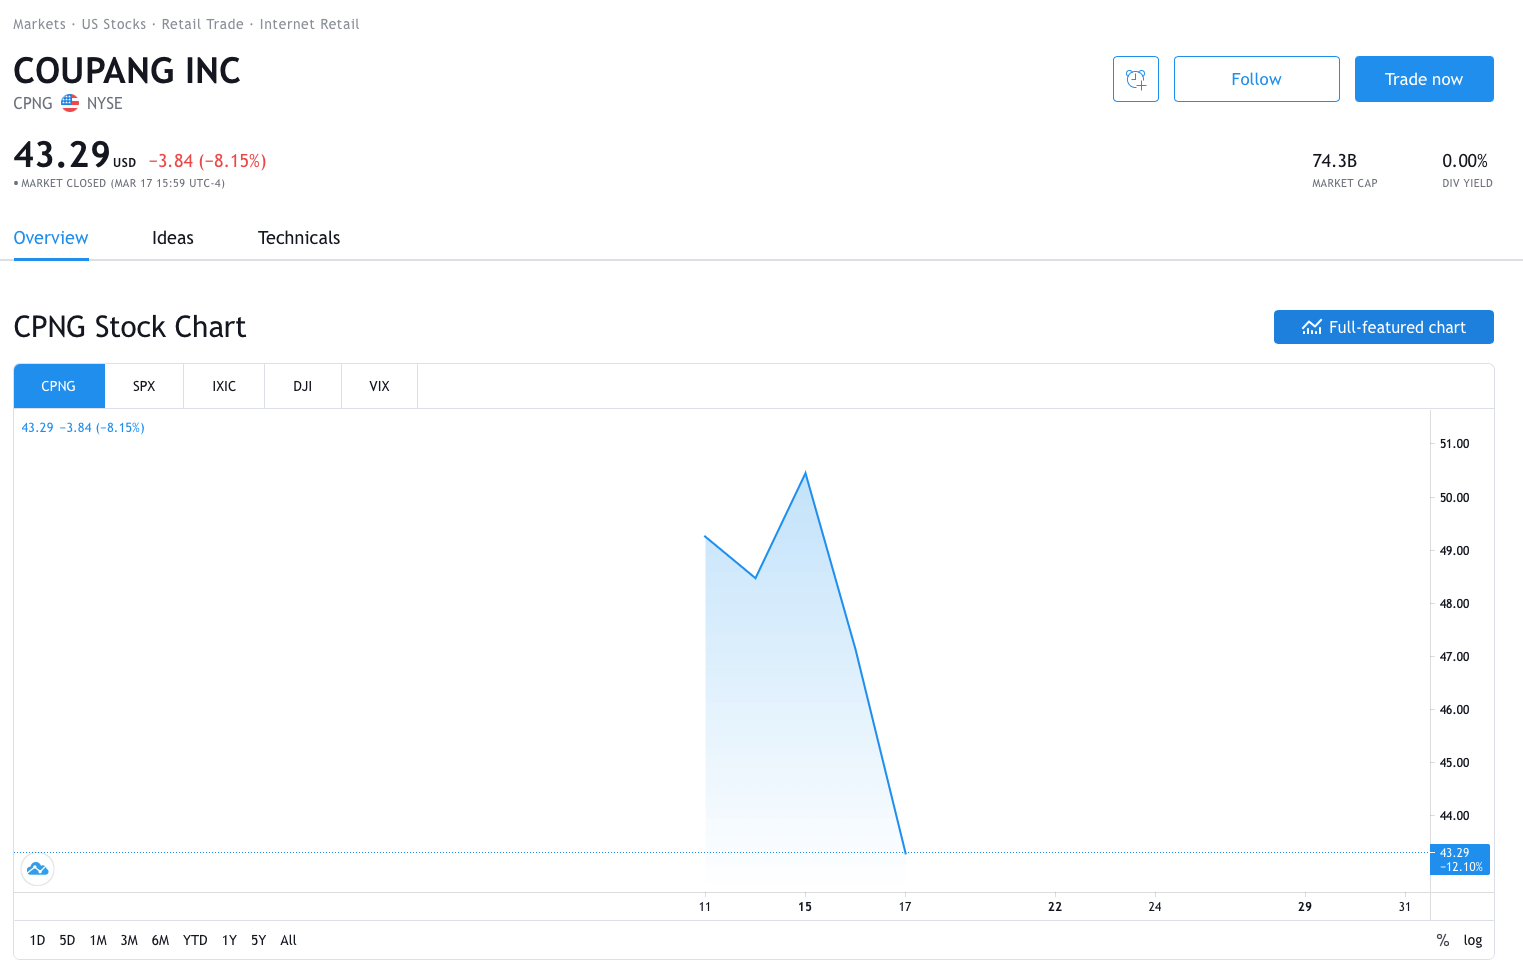Click the 51.00 price axis label
Image resolution: width=1523 pixels, height=976 pixels.
(1454, 444)
